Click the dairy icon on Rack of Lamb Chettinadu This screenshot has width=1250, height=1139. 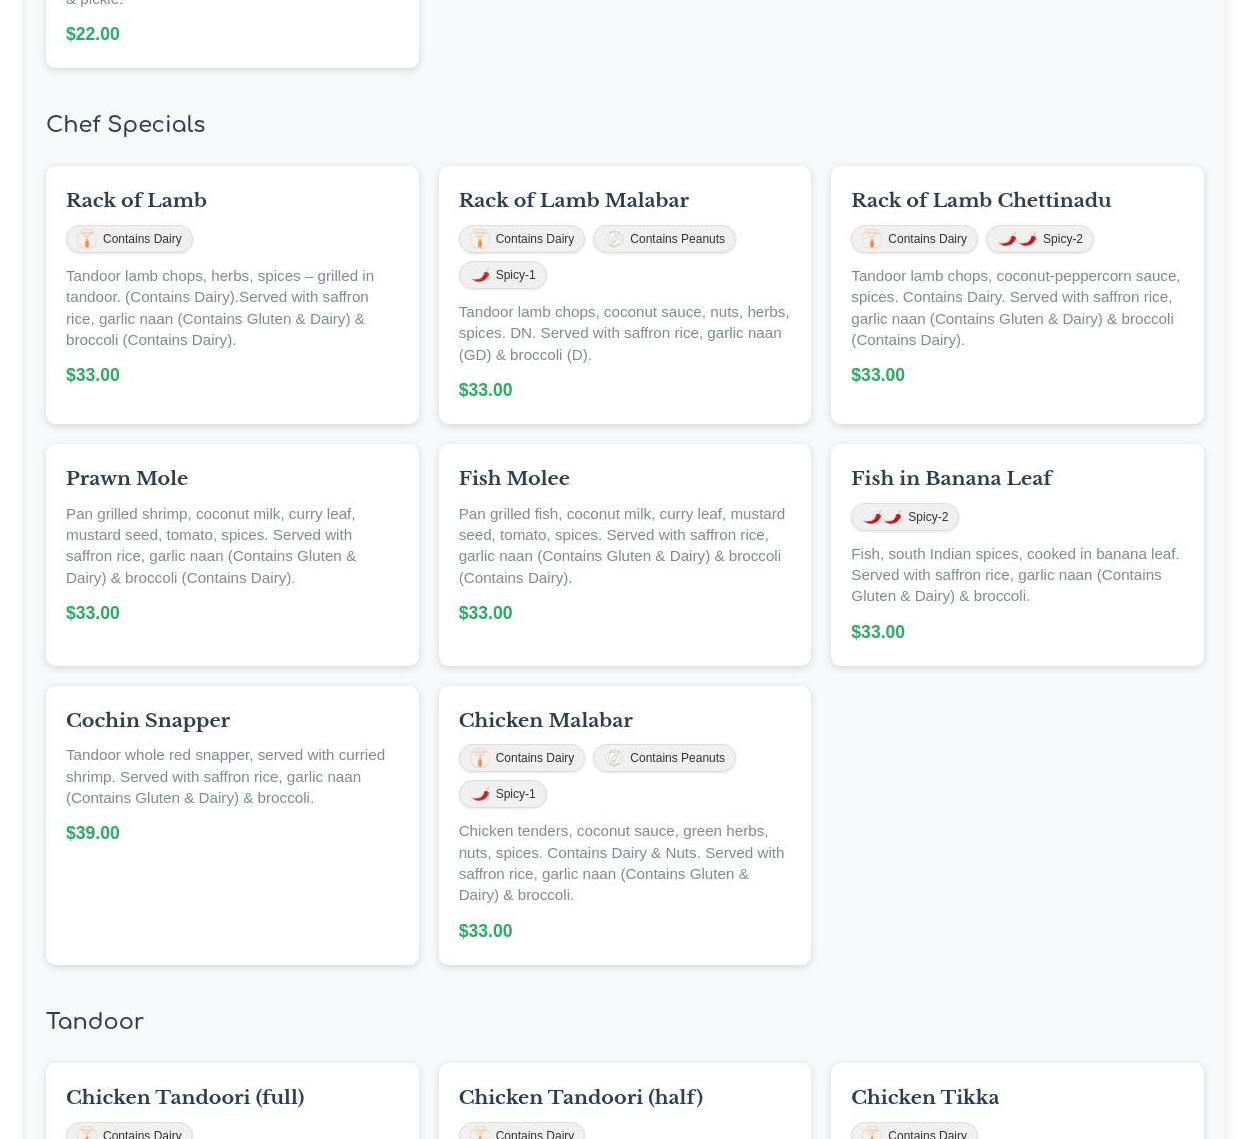coord(872,239)
